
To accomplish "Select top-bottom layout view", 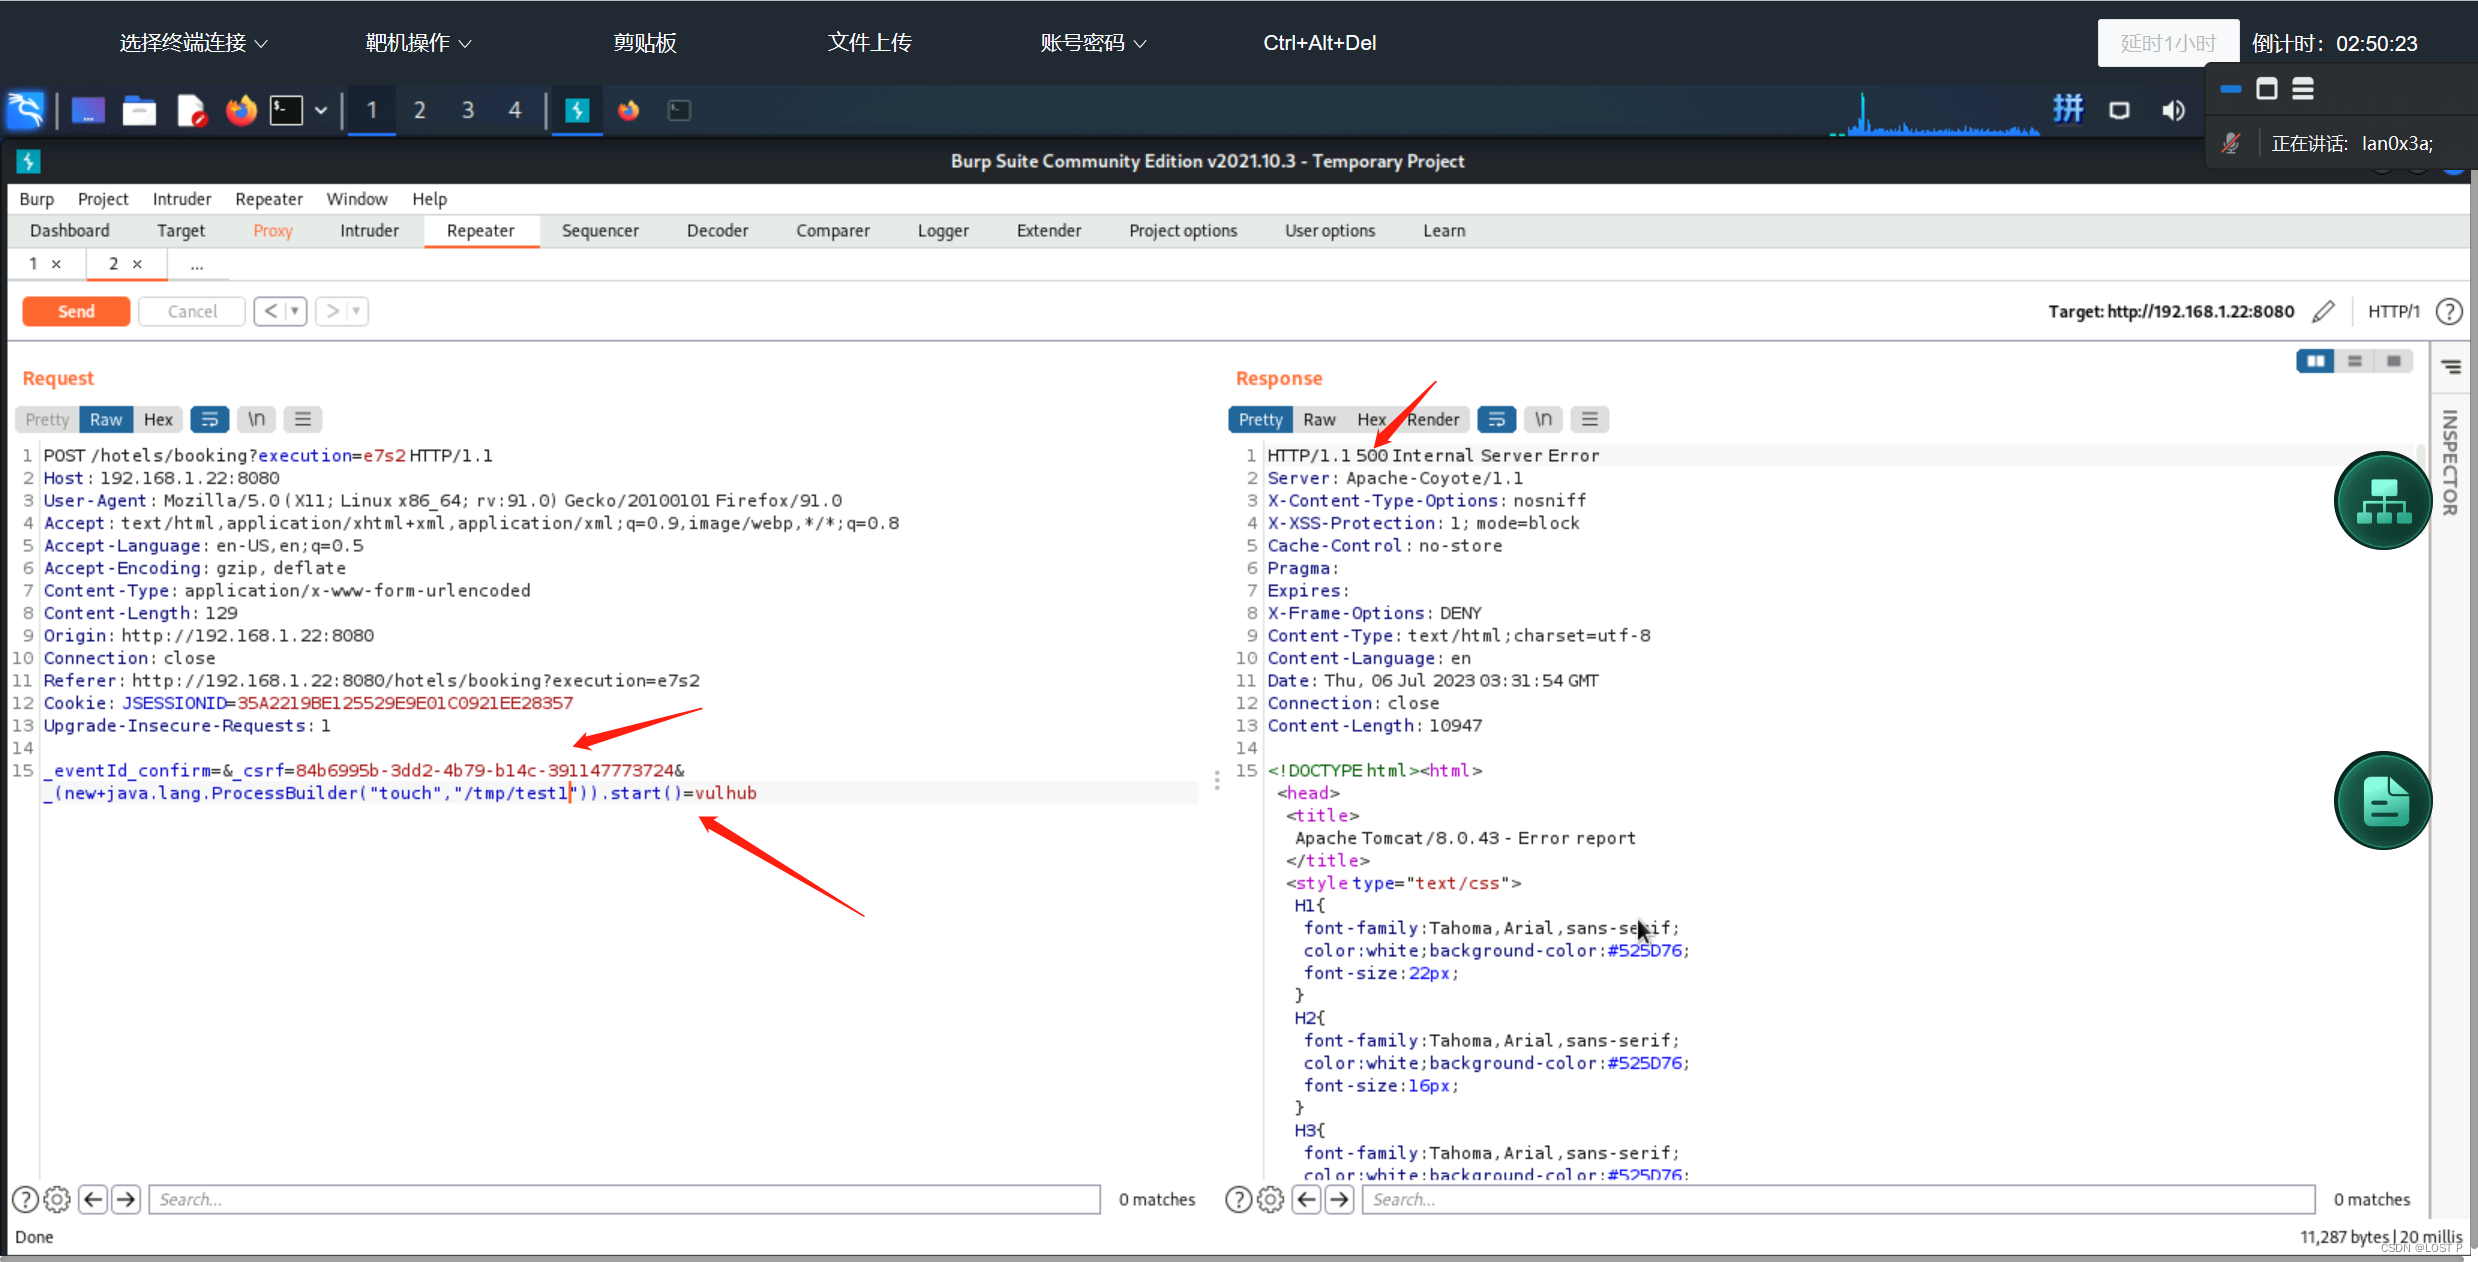I will (x=2355, y=361).
